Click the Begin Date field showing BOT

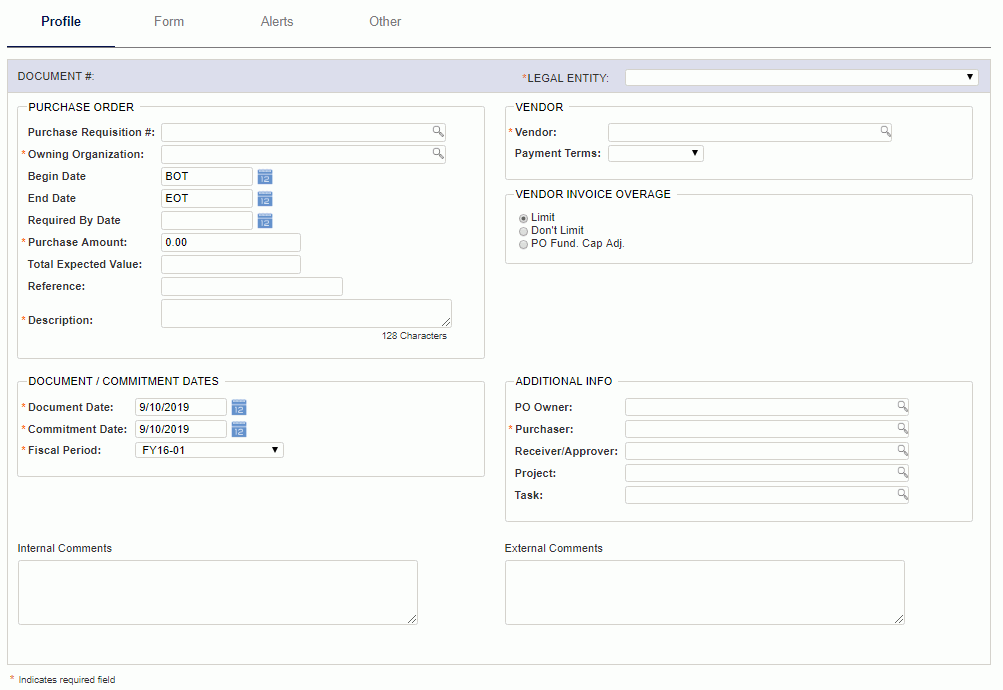tap(207, 176)
